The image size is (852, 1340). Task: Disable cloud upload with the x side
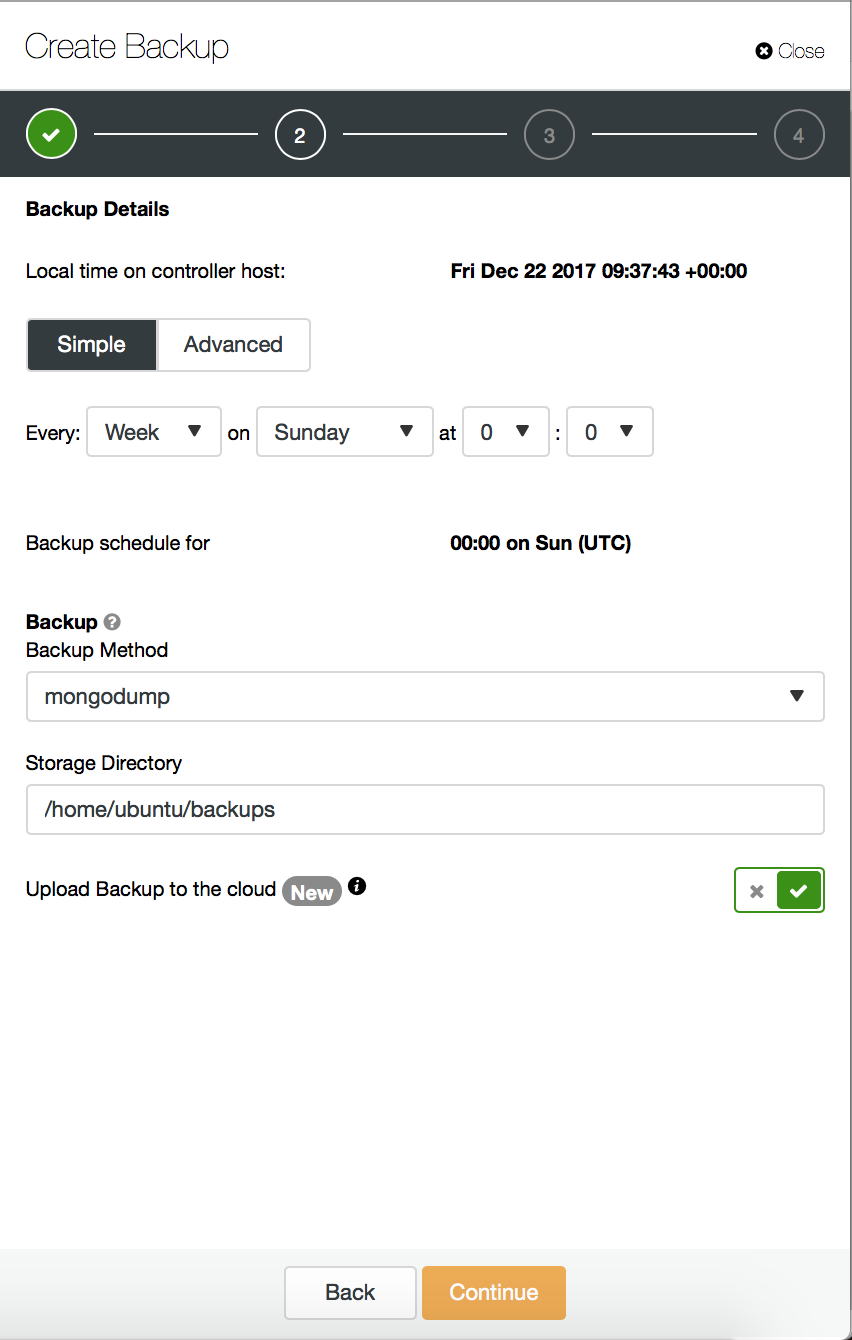click(757, 890)
